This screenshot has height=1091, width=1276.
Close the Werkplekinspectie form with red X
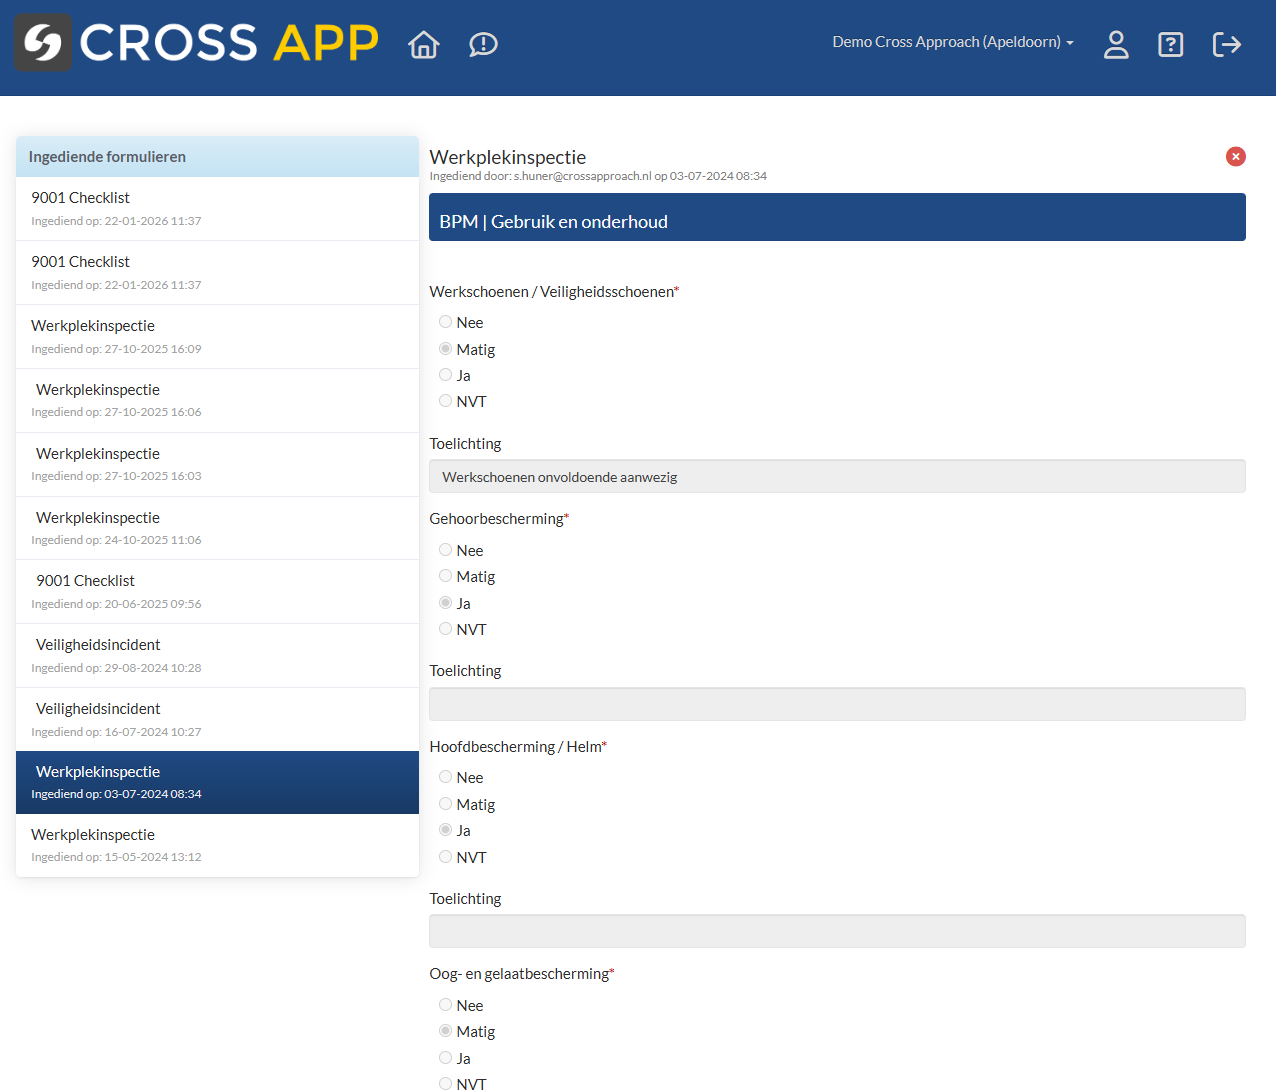(x=1236, y=156)
